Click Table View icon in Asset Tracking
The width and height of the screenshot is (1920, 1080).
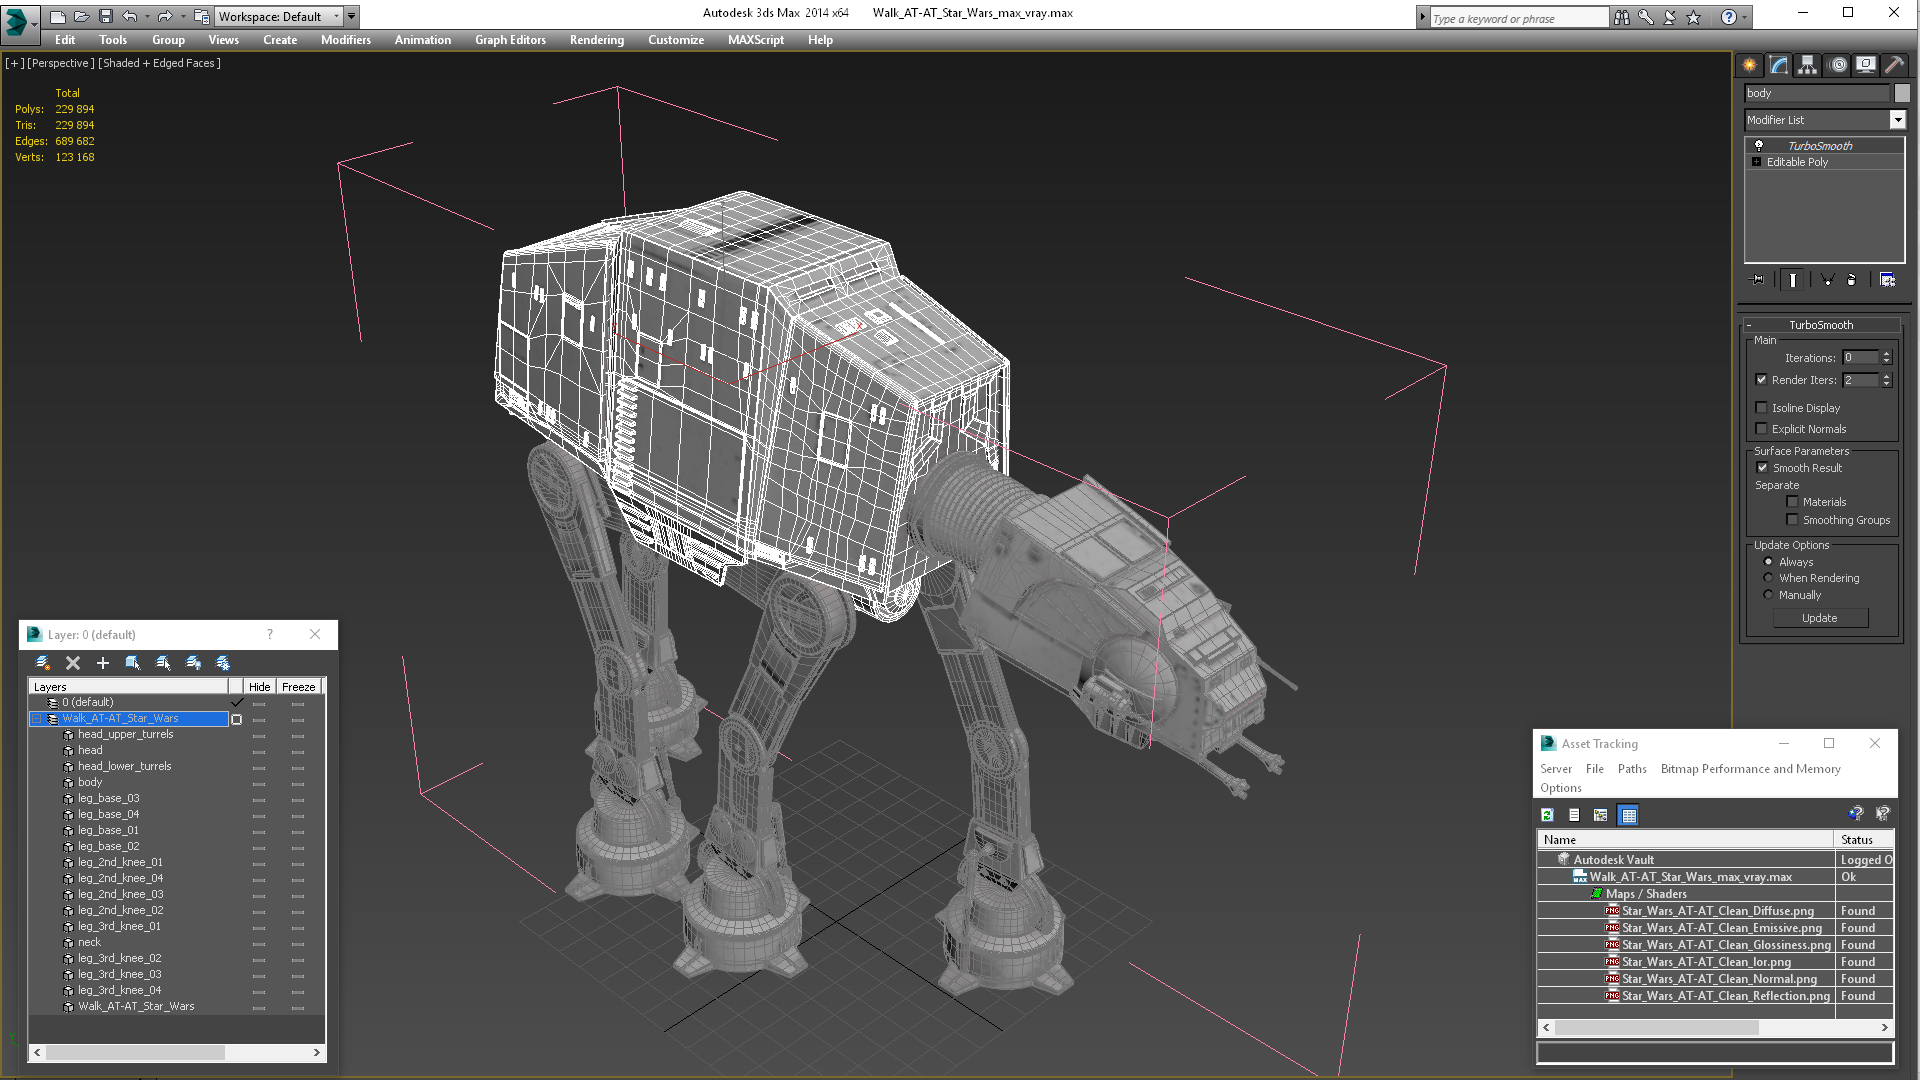coord(1628,815)
